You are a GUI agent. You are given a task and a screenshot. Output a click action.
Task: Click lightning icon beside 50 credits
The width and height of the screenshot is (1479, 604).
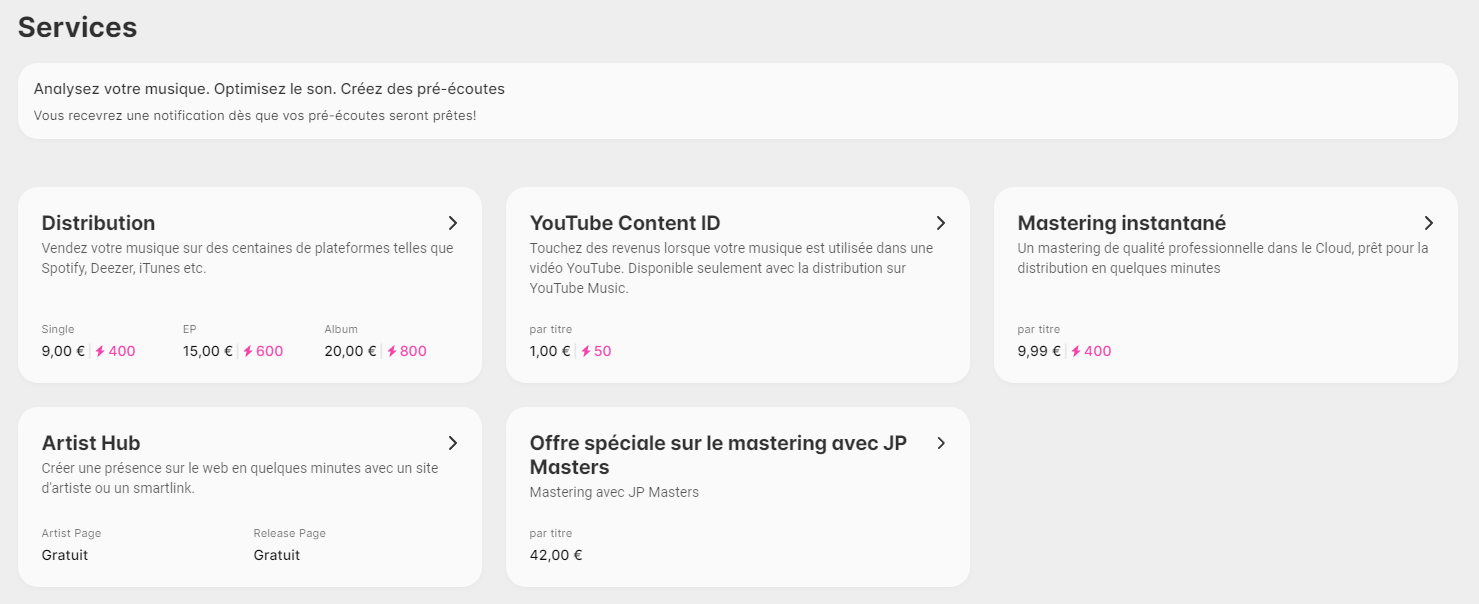(586, 351)
